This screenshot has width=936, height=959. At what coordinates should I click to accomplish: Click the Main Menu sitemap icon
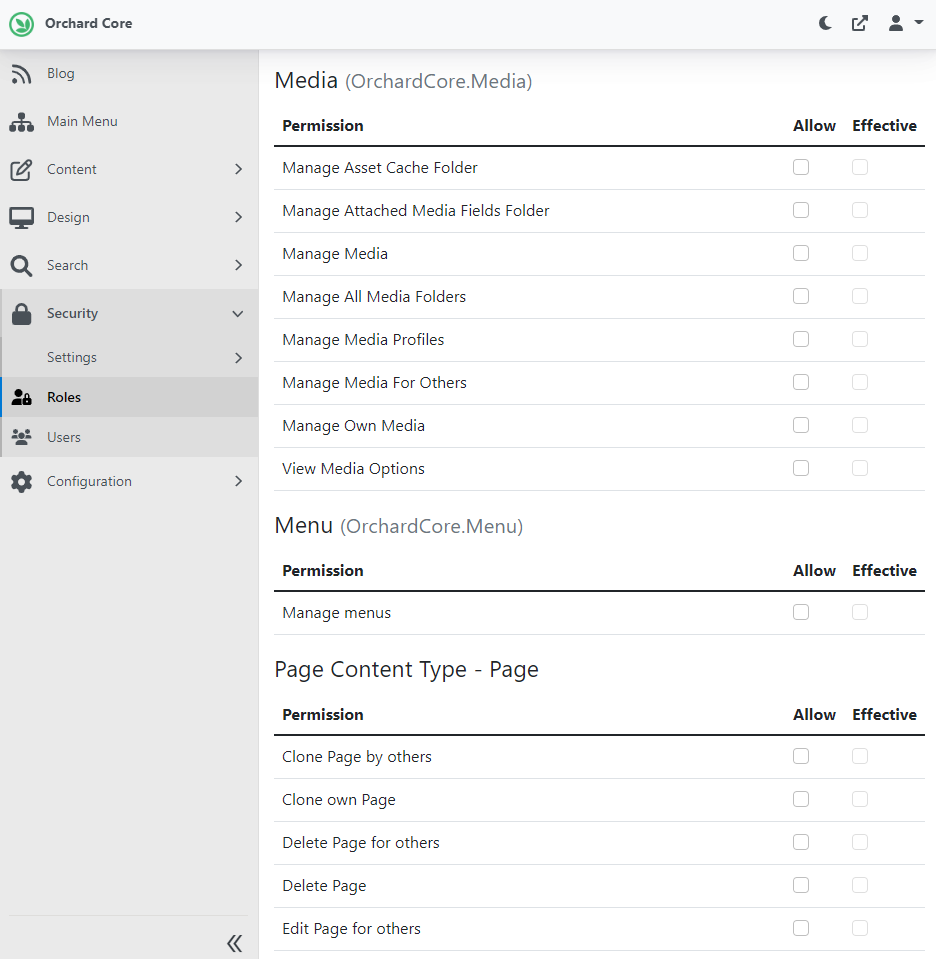pos(21,122)
